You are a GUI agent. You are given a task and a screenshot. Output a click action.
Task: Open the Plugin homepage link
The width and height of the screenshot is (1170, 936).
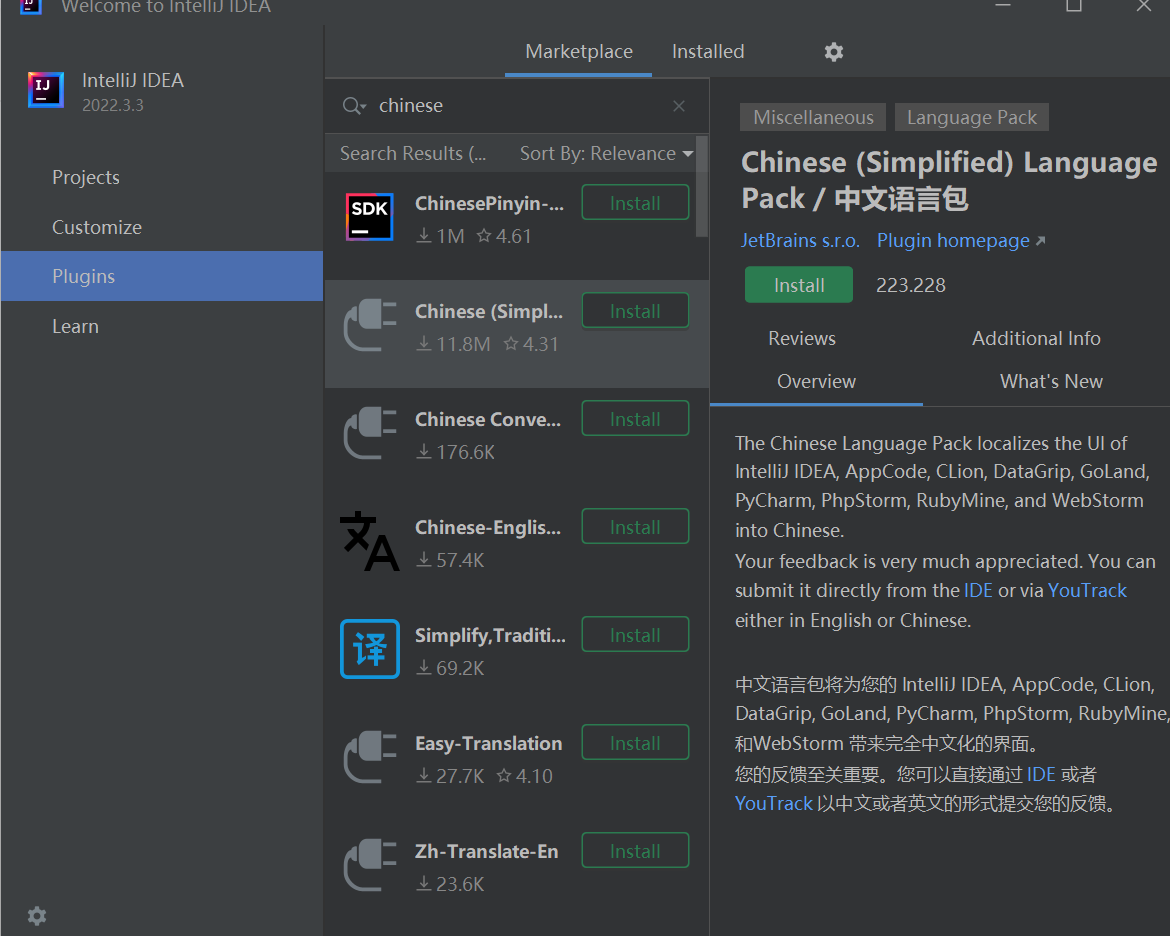[961, 240]
